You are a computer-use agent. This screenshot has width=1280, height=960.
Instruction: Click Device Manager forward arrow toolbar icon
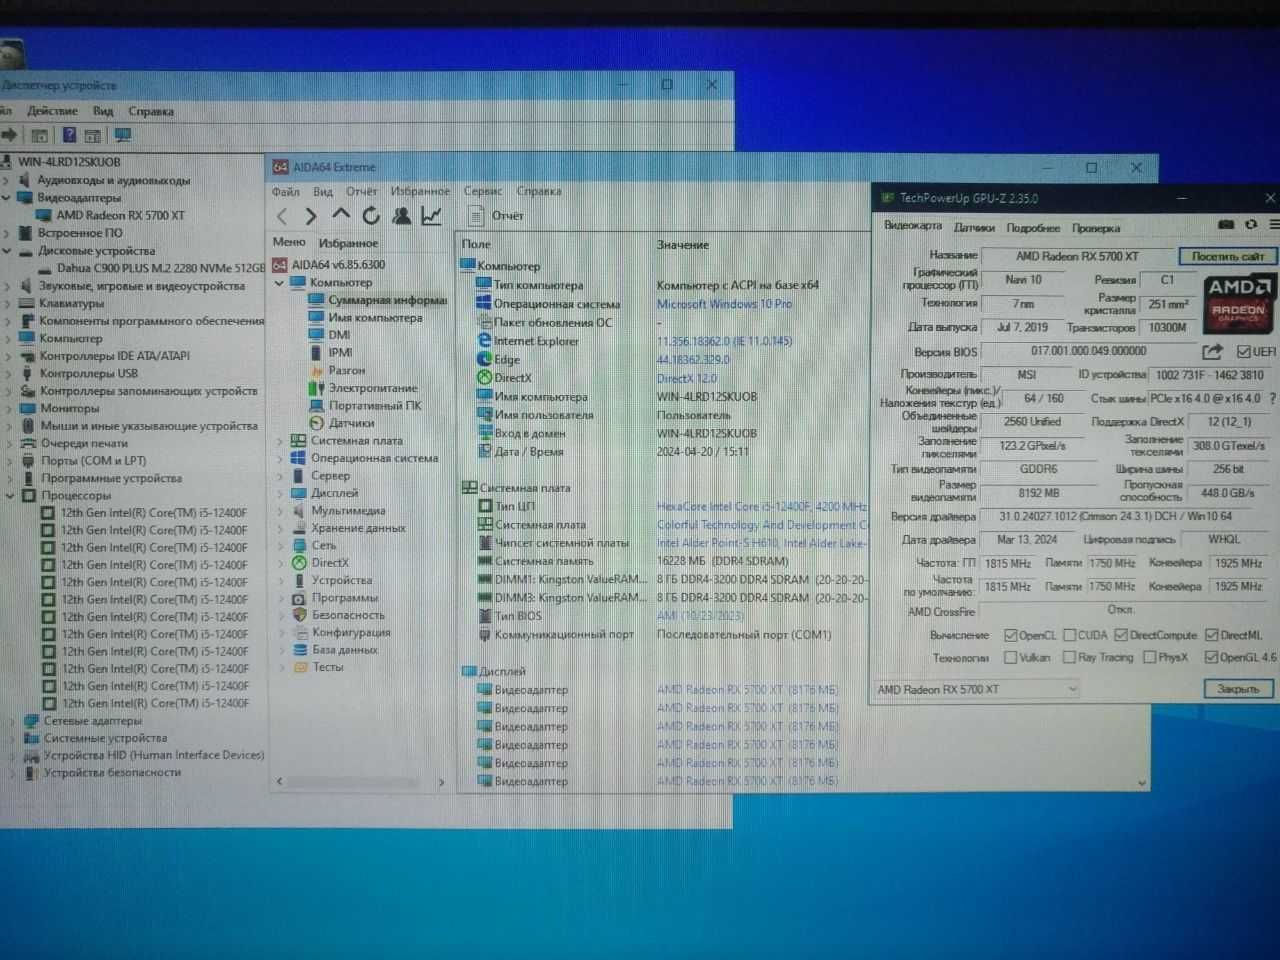pos(9,135)
